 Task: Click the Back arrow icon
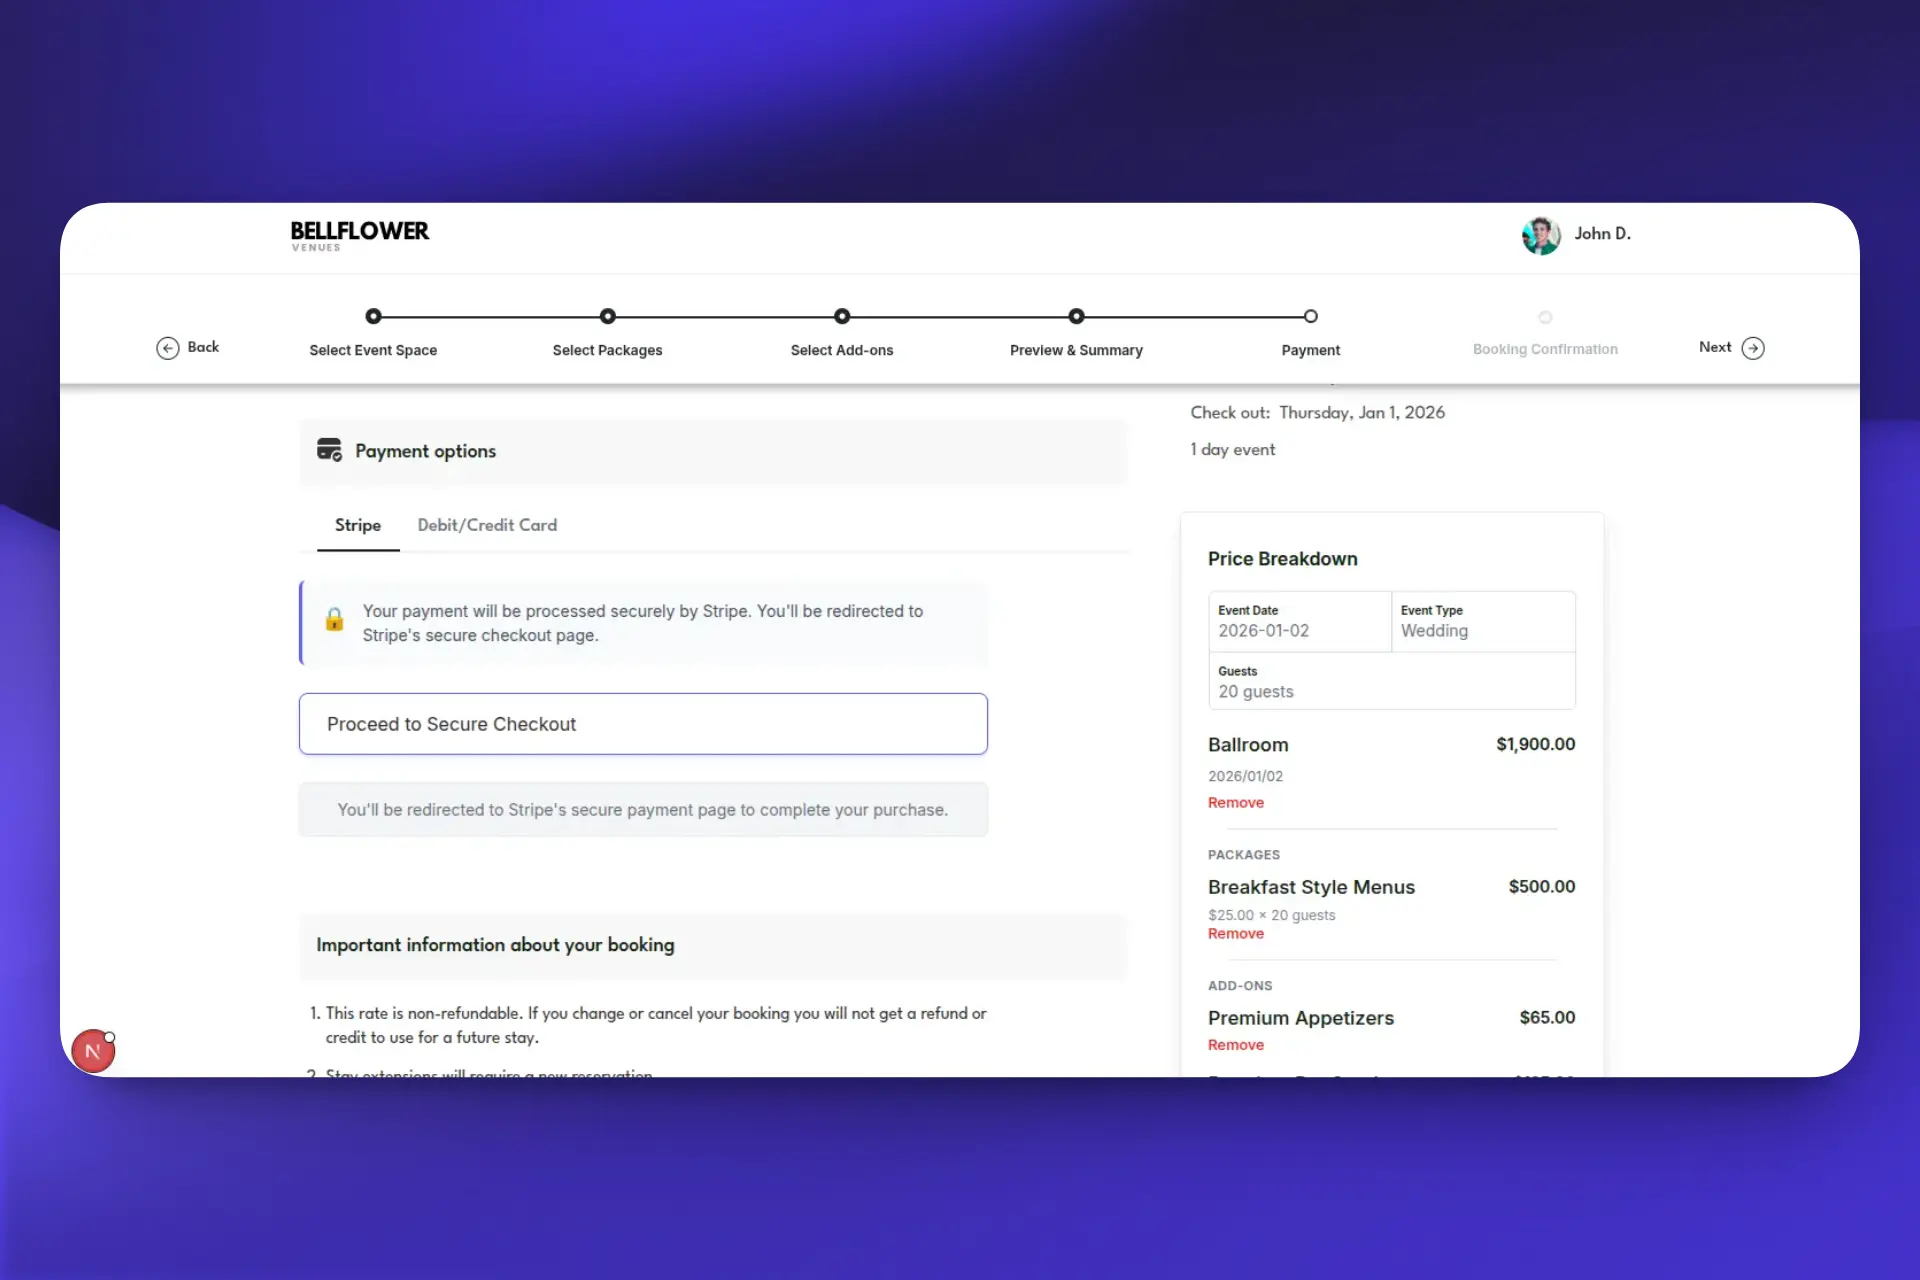click(x=167, y=348)
